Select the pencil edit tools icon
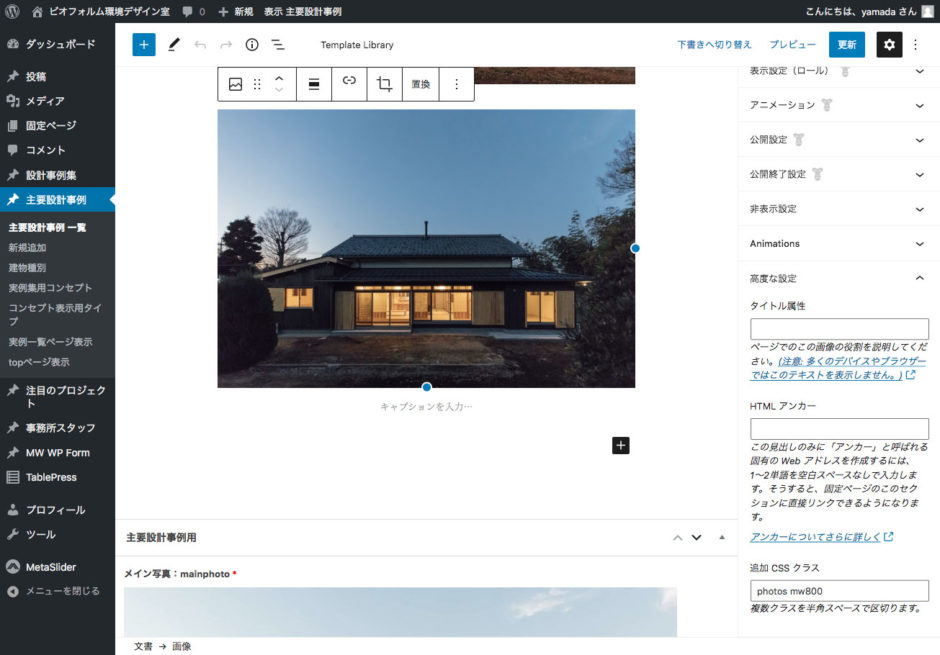 (x=174, y=44)
